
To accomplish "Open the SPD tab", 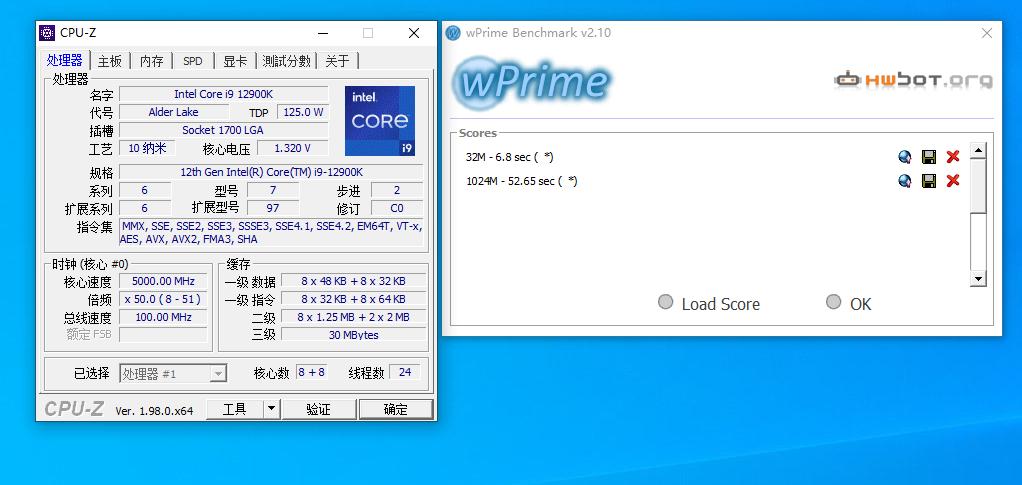I will [x=193, y=61].
